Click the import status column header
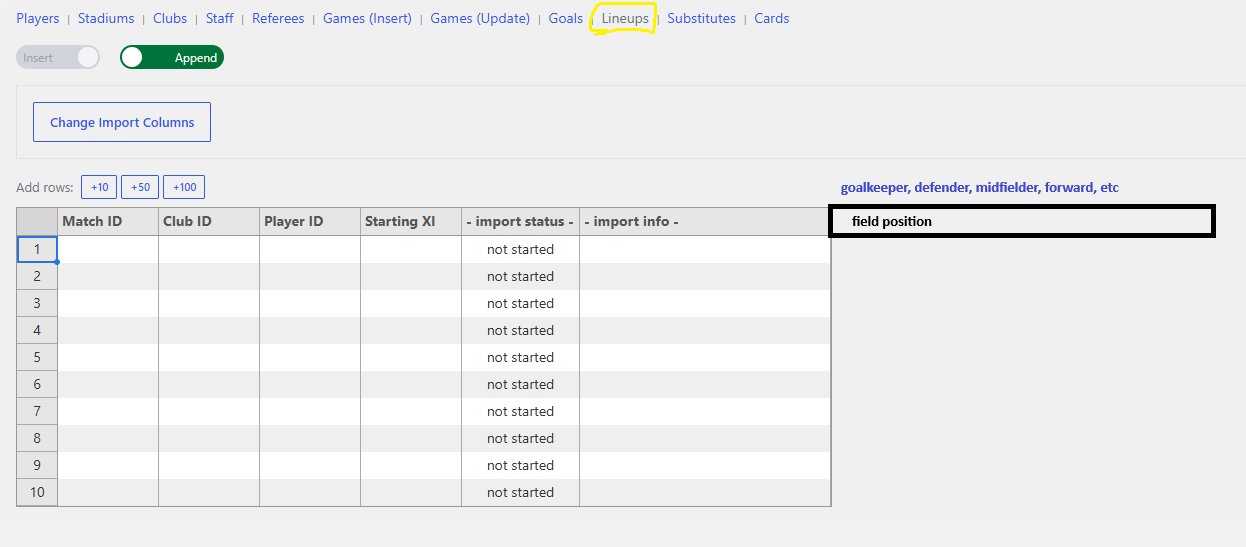Image resolution: width=1246 pixels, height=547 pixels. (520, 221)
